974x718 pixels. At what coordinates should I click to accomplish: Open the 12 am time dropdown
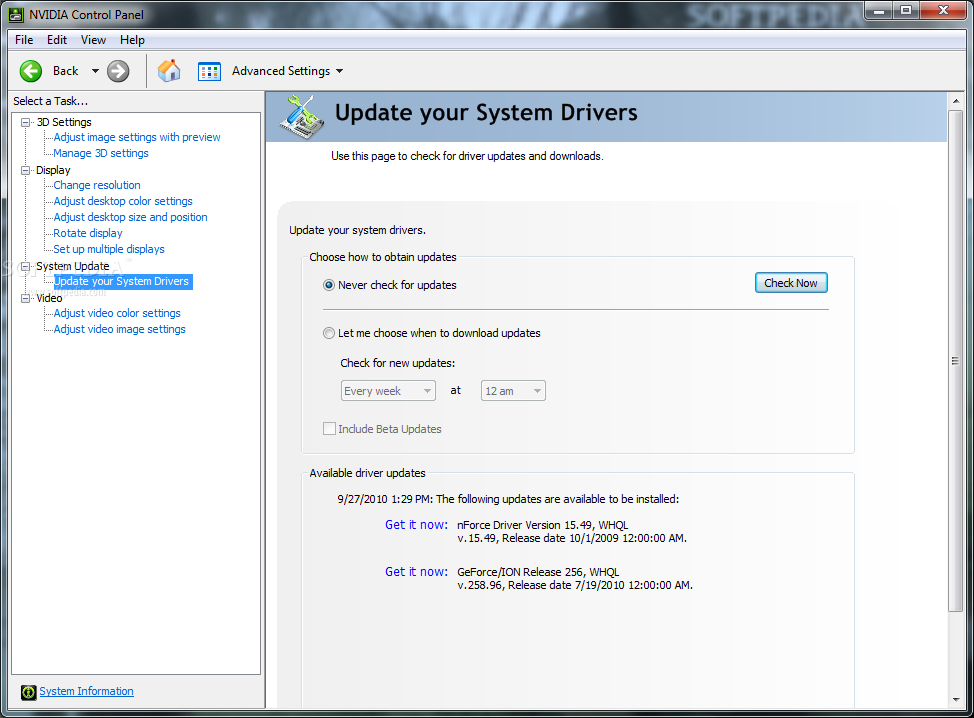tap(513, 391)
